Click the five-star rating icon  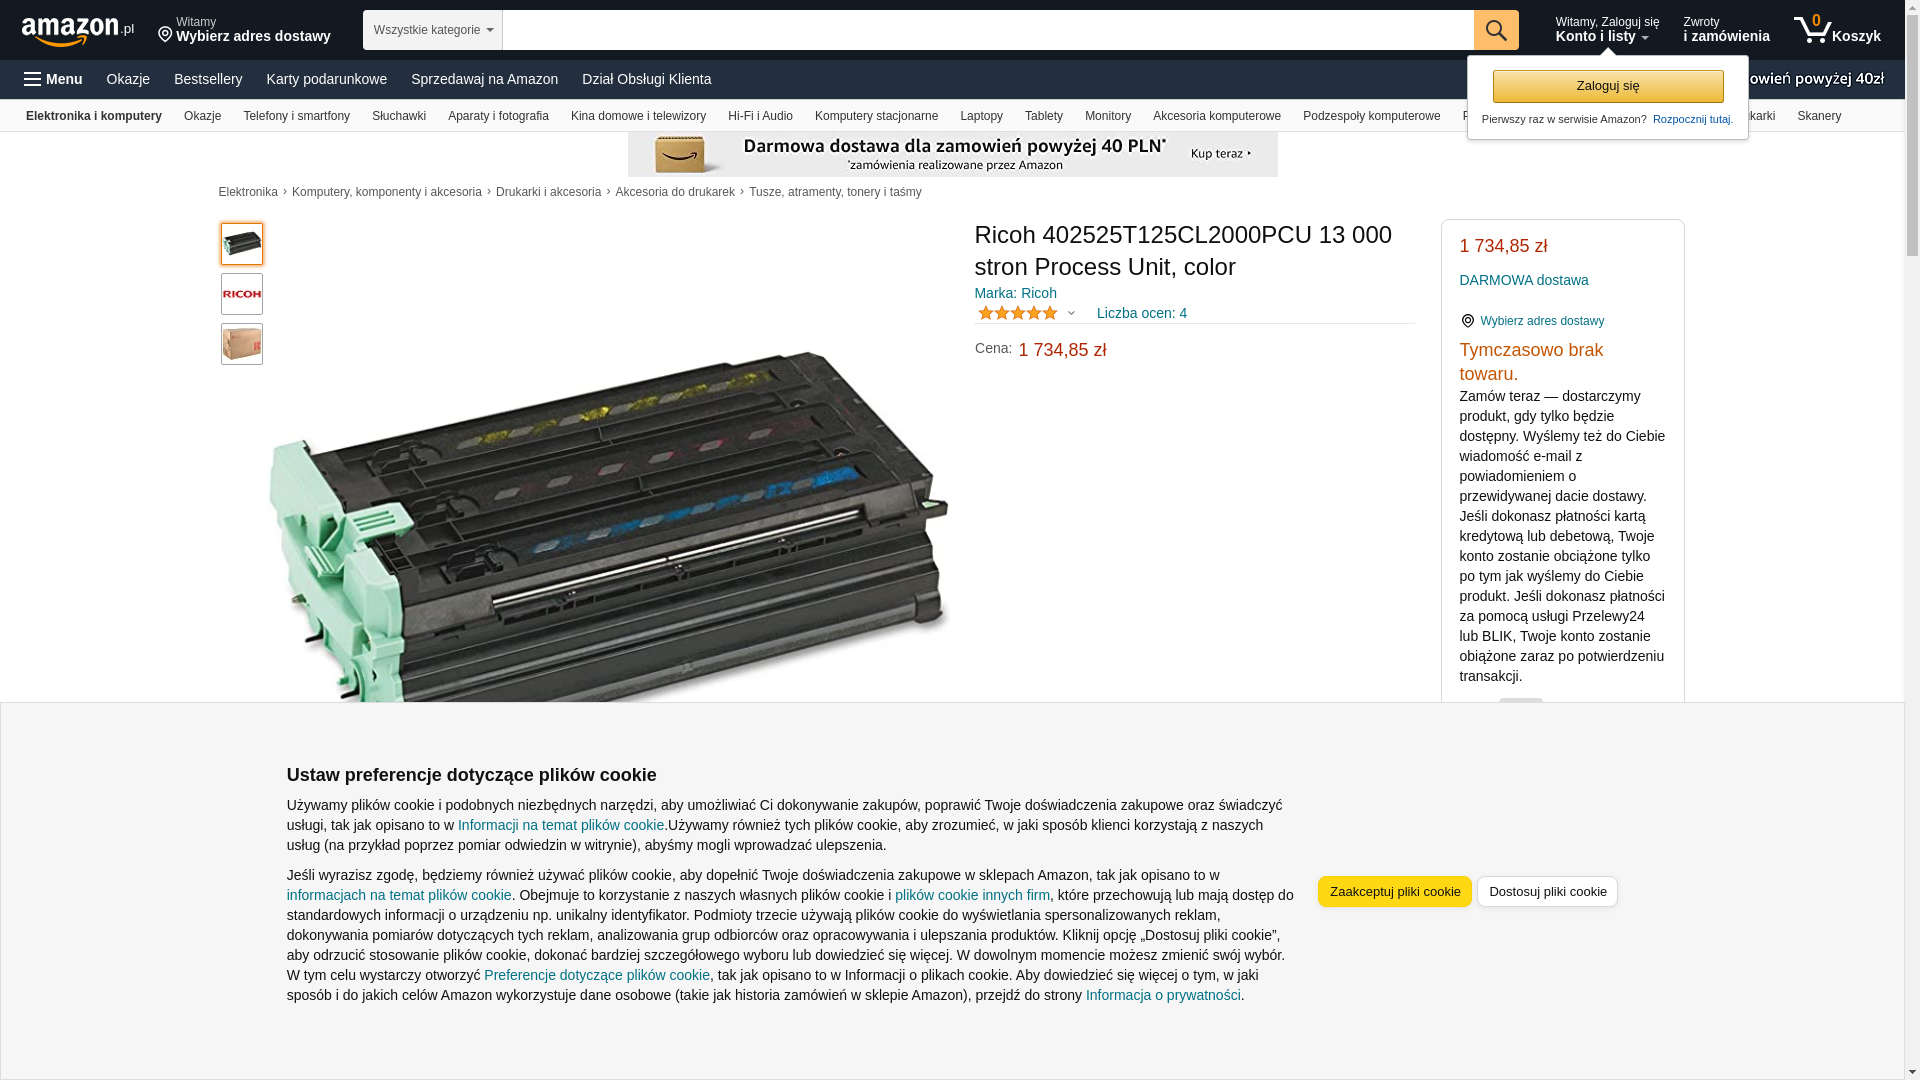[1017, 313]
